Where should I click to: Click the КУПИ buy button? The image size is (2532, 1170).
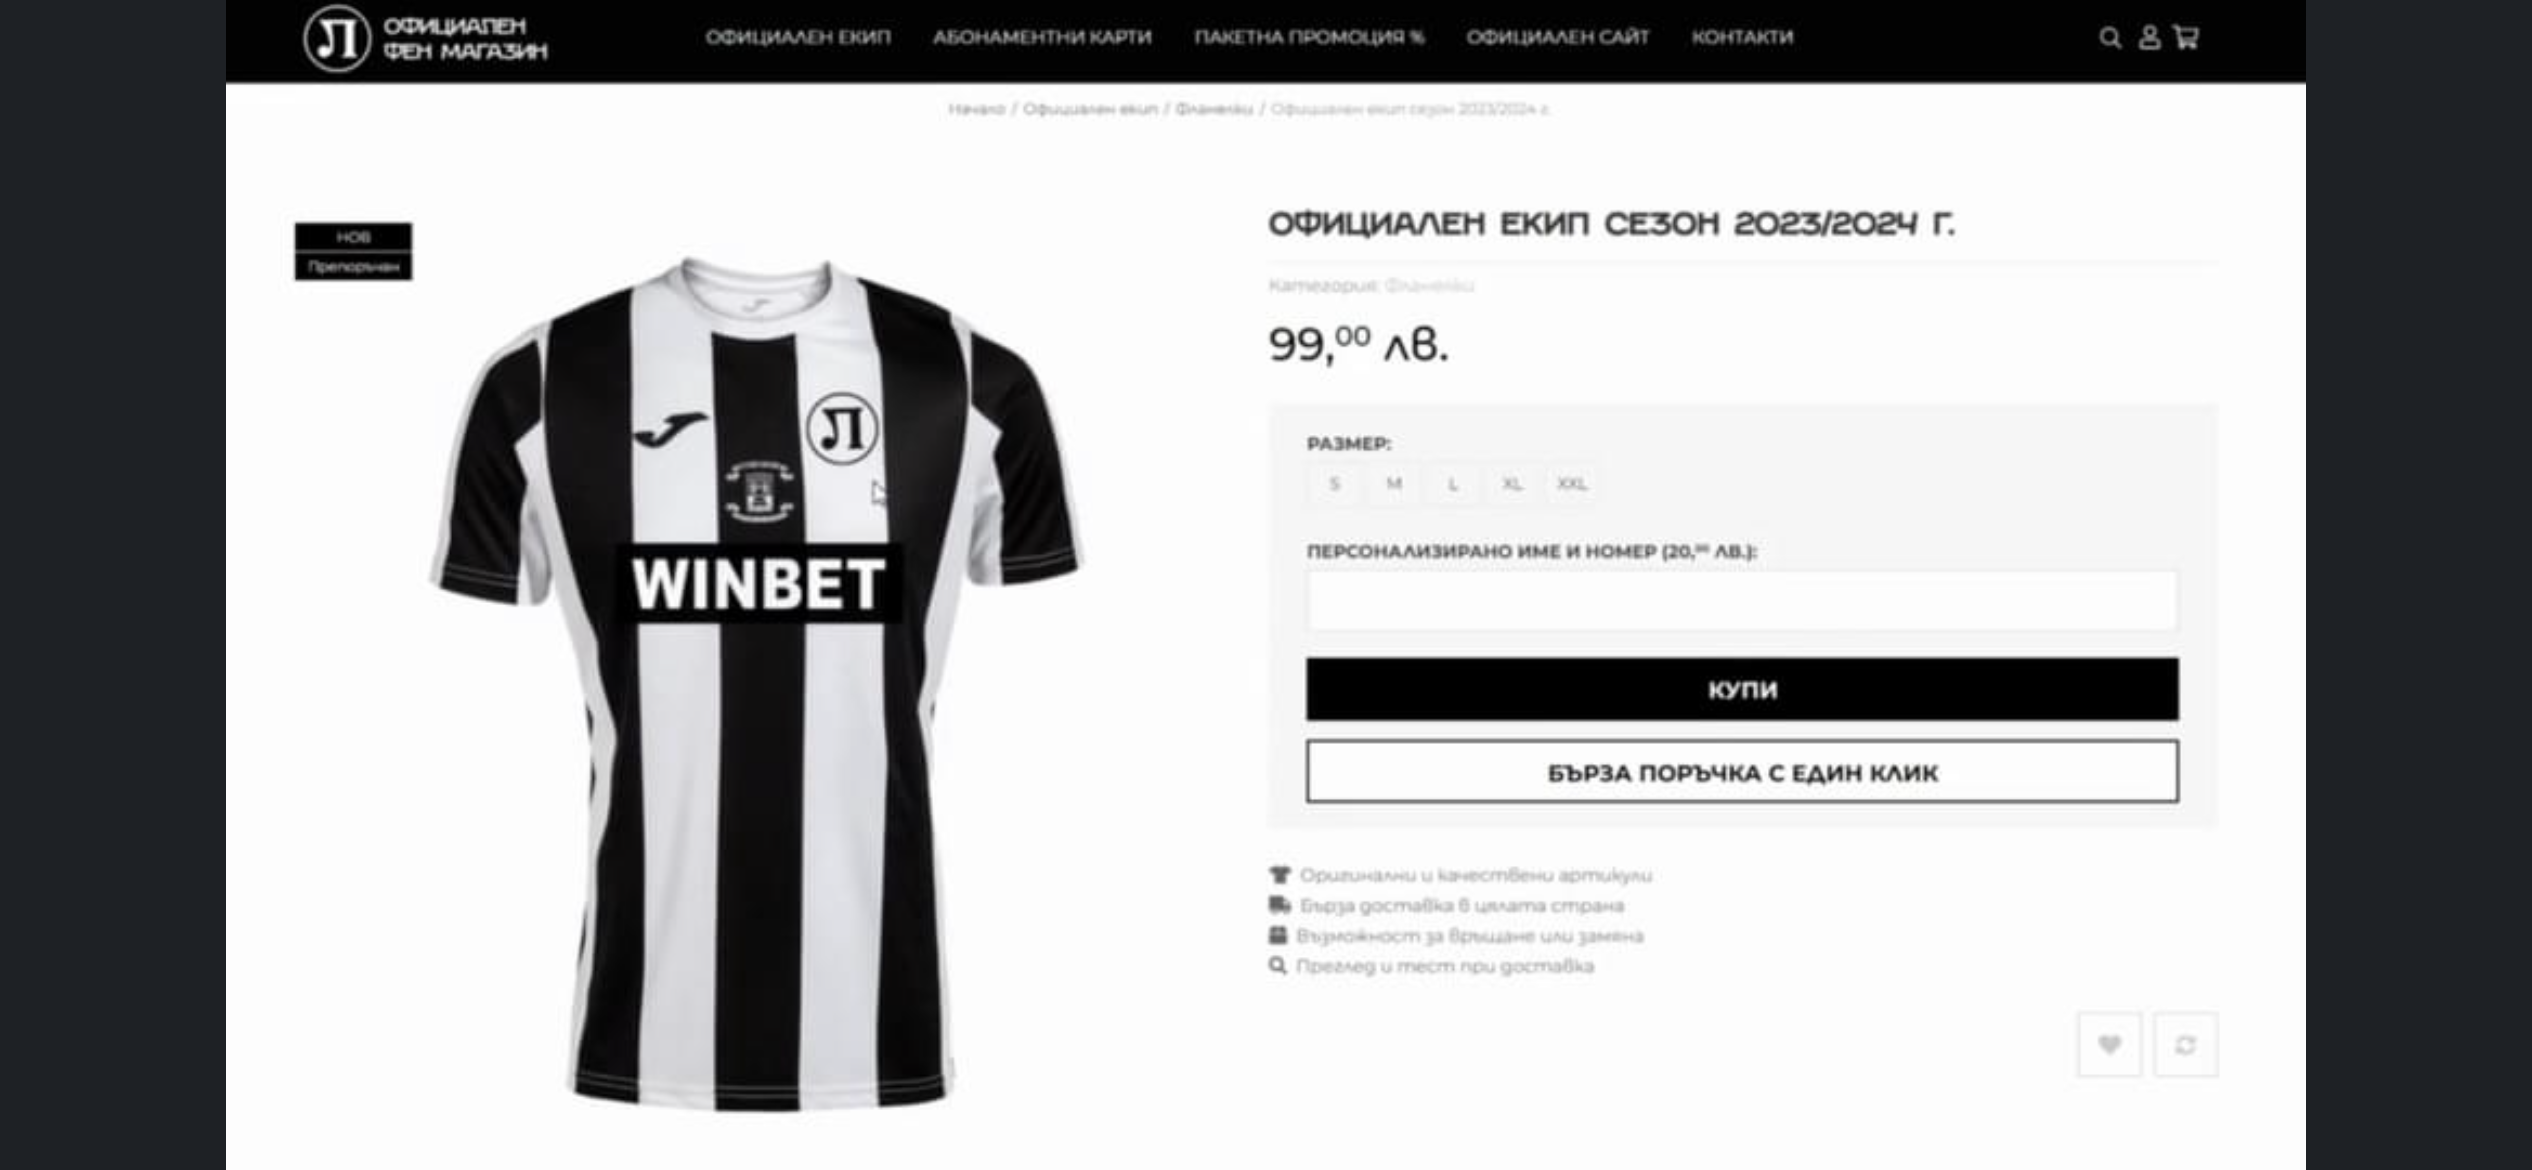pyautogui.click(x=1742, y=689)
